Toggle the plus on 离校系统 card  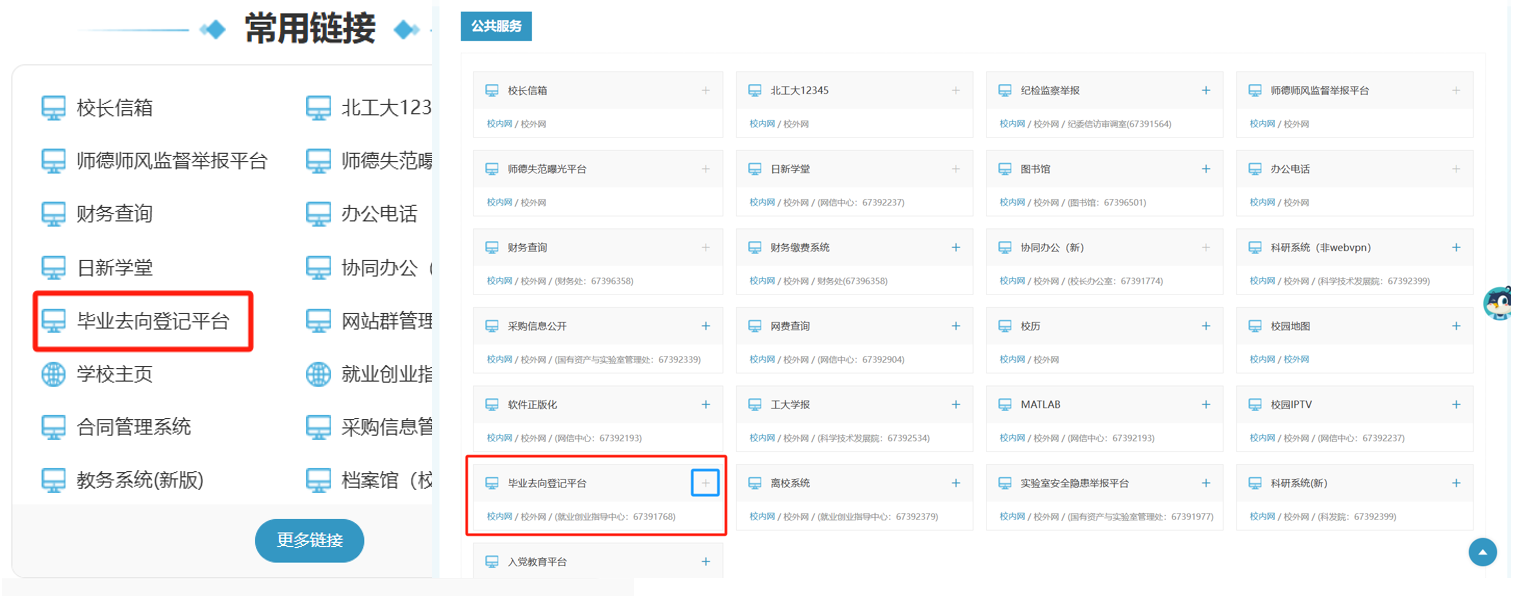point(955,483)
